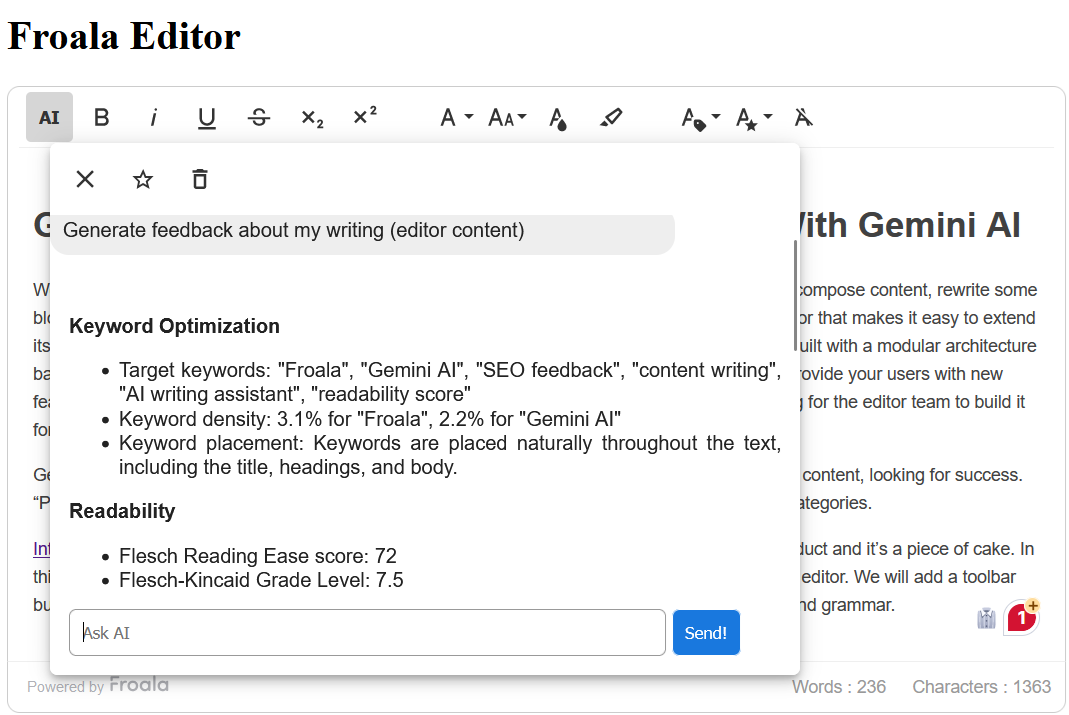This screenshot has height=715, width=1069.
Task: Click the star icon in AI popup
Action: click(142, 179)
